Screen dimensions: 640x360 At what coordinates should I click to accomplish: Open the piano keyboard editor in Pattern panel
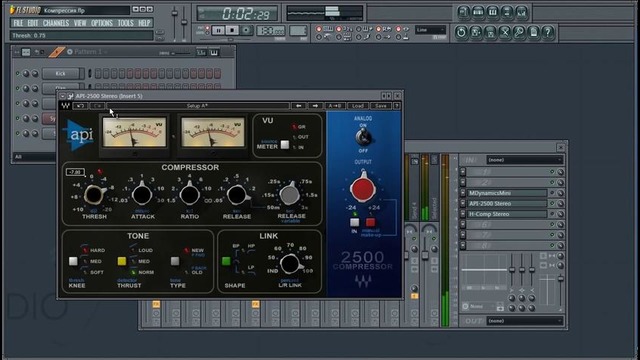coord(214,53)
